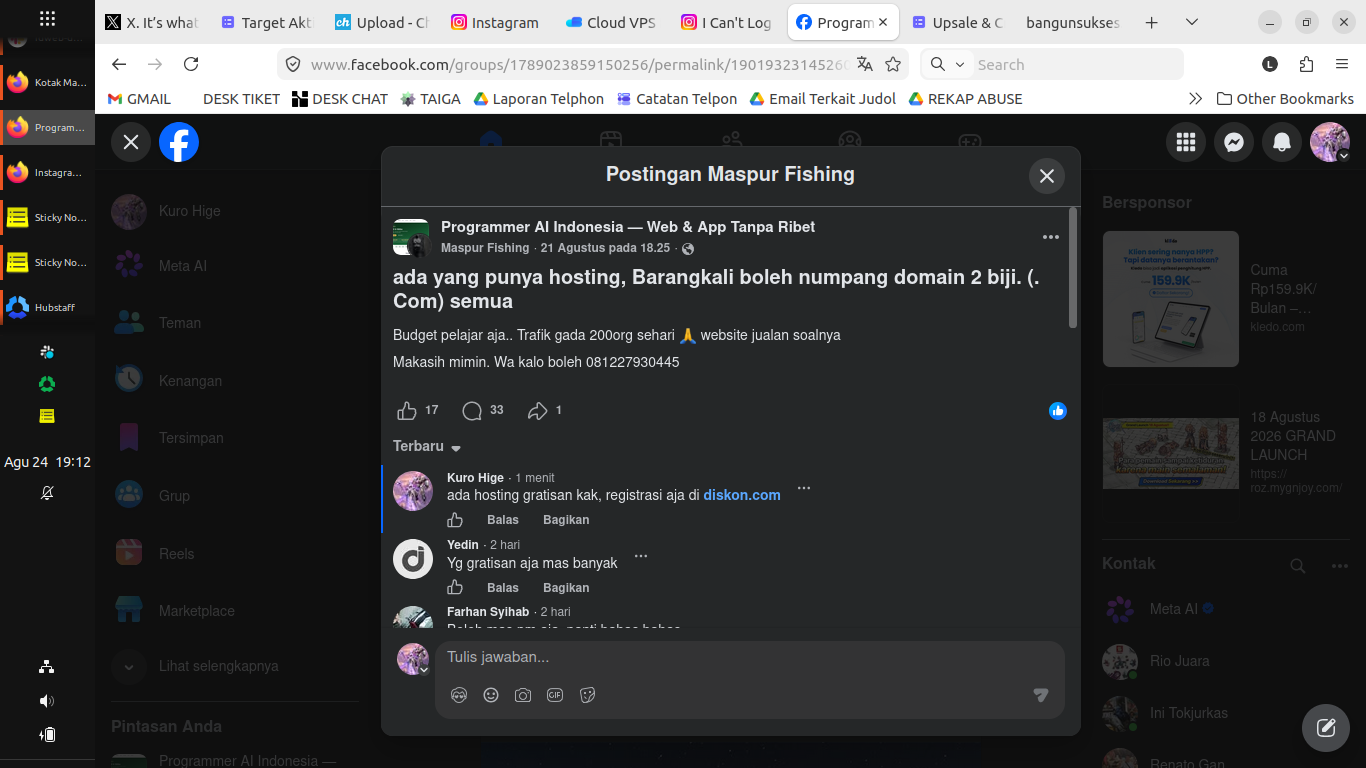Open the blue like reactions icon

click(x=1058, y=410)
